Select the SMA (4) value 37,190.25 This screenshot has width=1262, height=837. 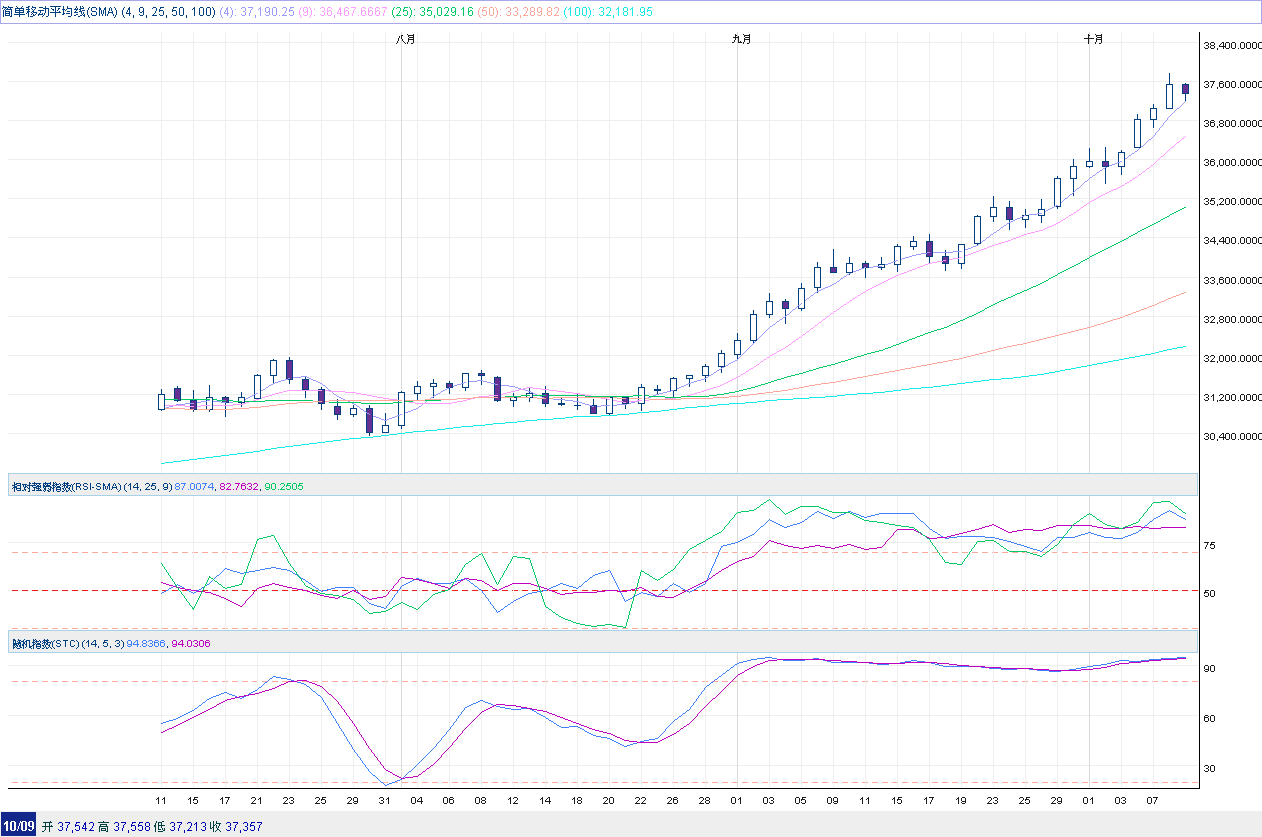coord(264,11)
